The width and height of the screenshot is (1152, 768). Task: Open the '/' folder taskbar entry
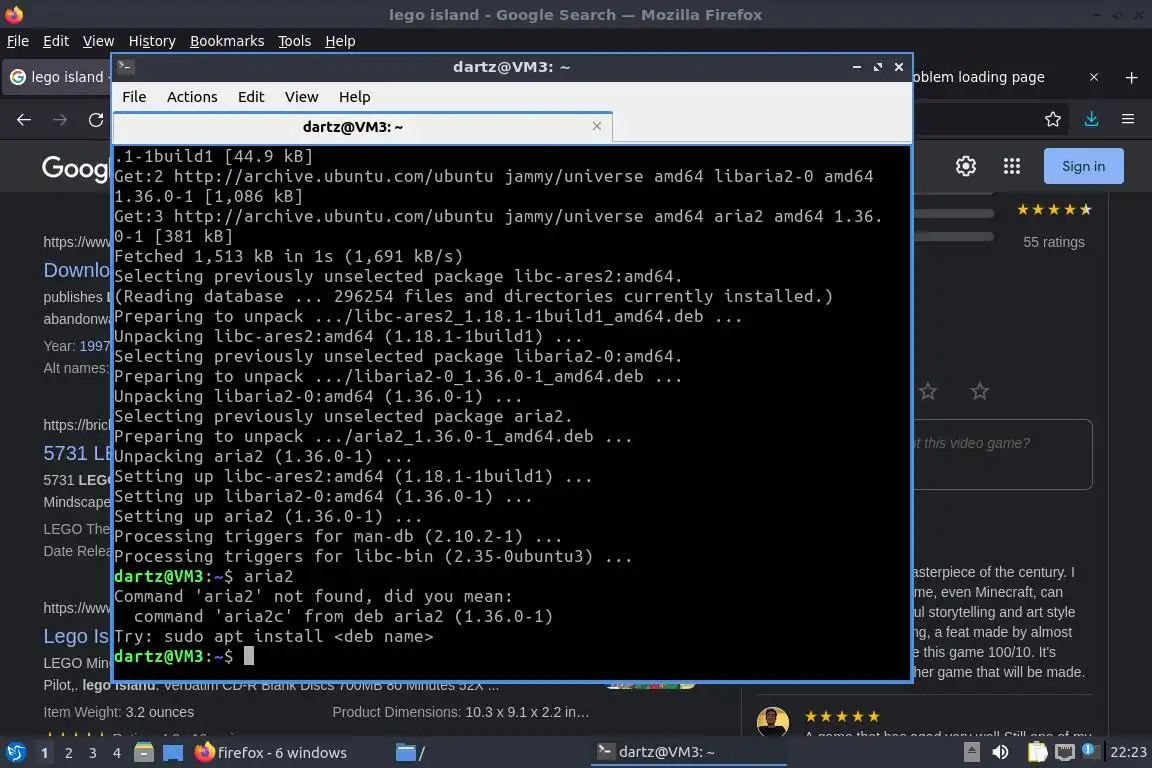tap(410, 753)
